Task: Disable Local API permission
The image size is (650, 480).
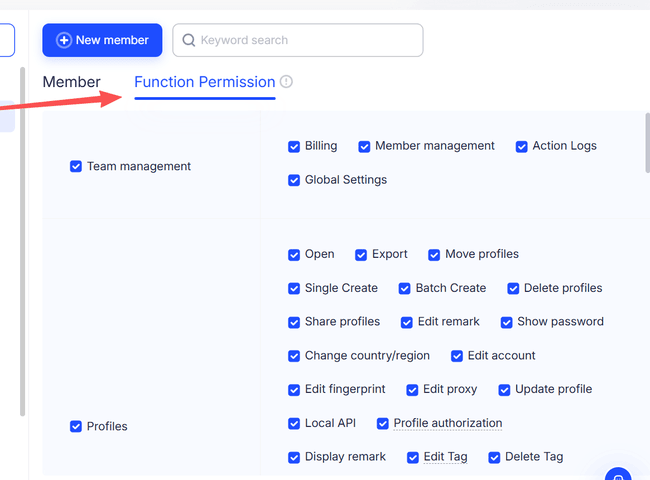Action: pos(294,424)
